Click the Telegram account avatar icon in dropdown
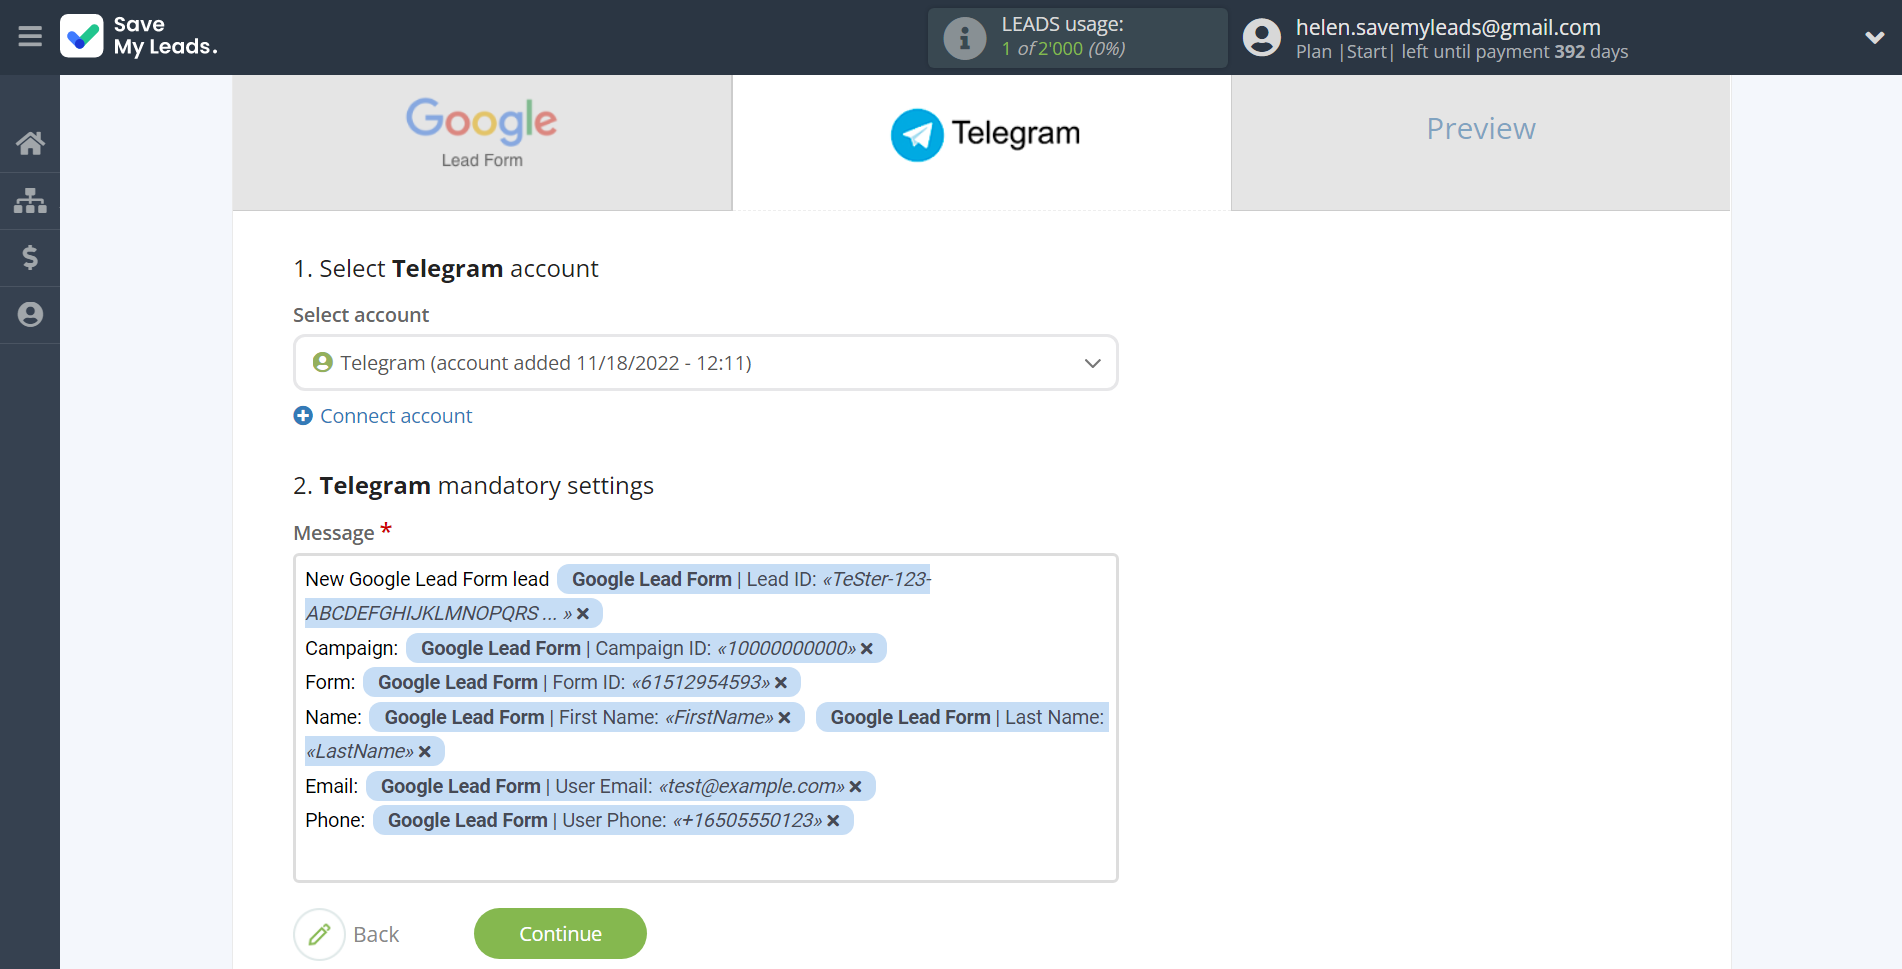The height and width of the screenshot is (969, 1902). [322, 362]
